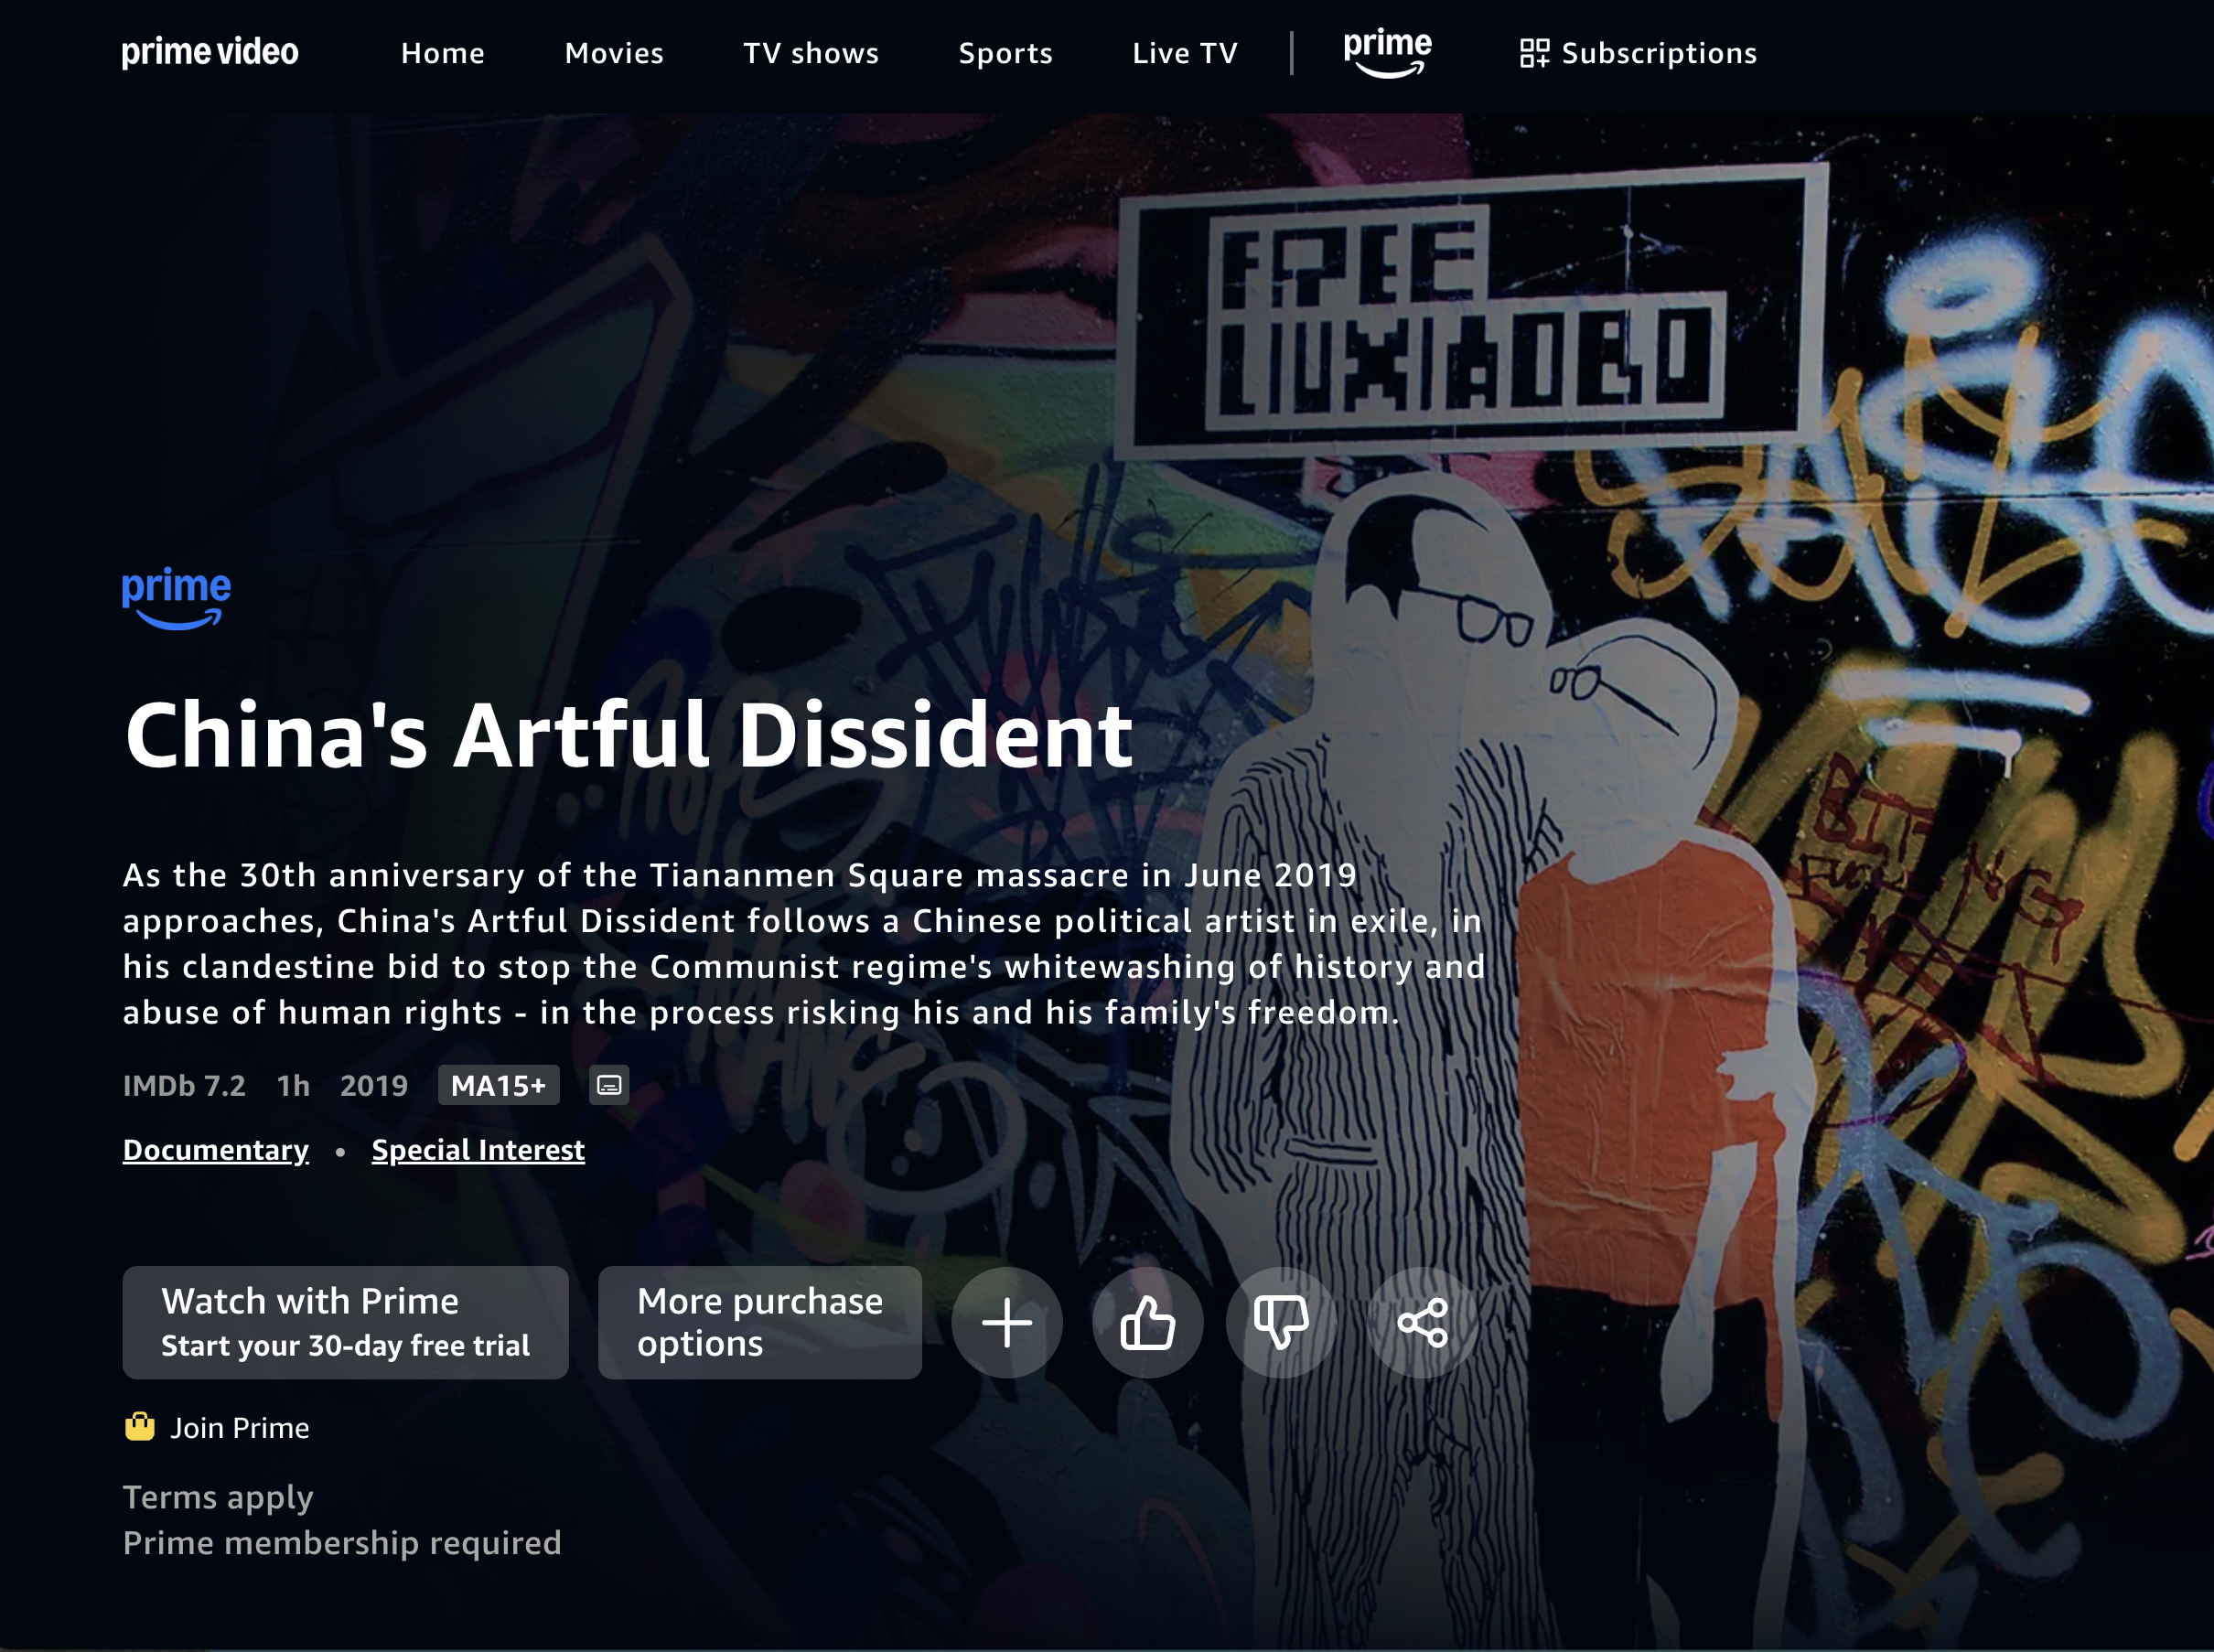Switch to the Movies section

tap(613, 53)
